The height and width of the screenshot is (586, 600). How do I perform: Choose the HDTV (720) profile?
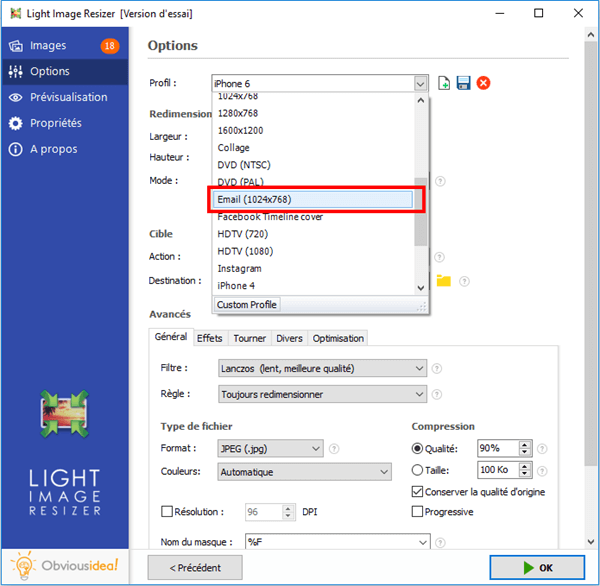(x=313, y=234)
